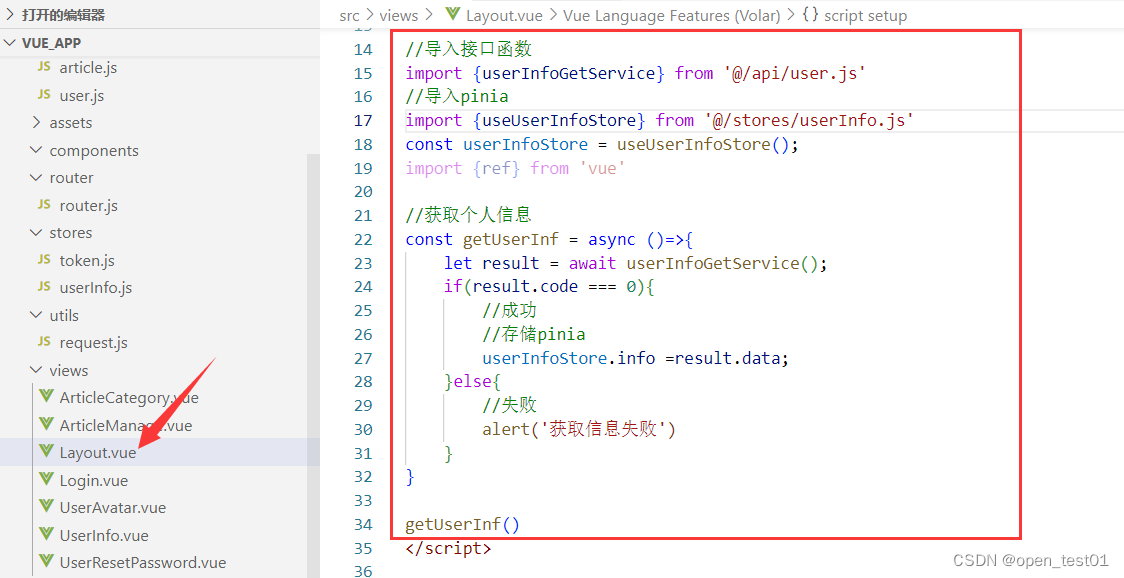The image size is (1124, 578).
Task: Expand the 打开的编辑器 section
Action: 10,14
